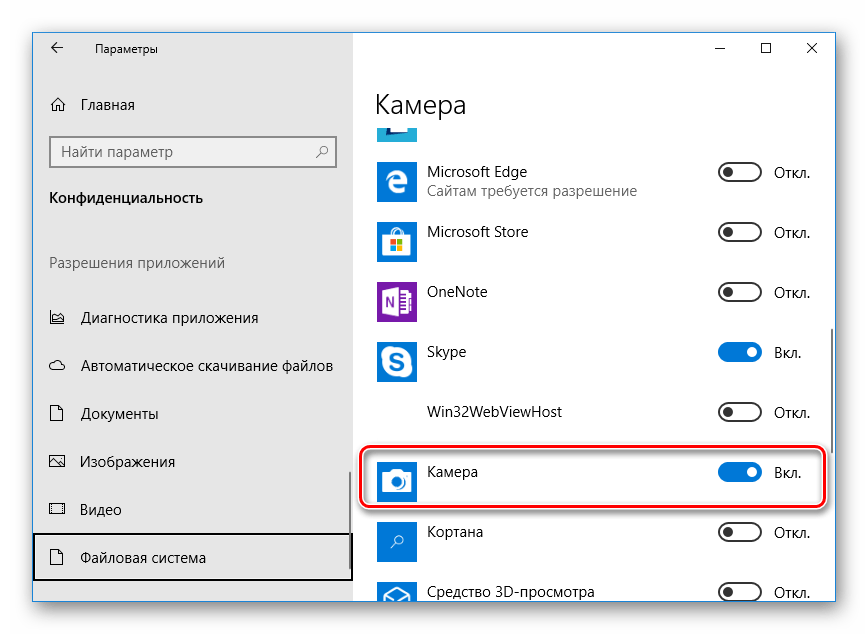Click the Camera app icon in list

(397, 482)
